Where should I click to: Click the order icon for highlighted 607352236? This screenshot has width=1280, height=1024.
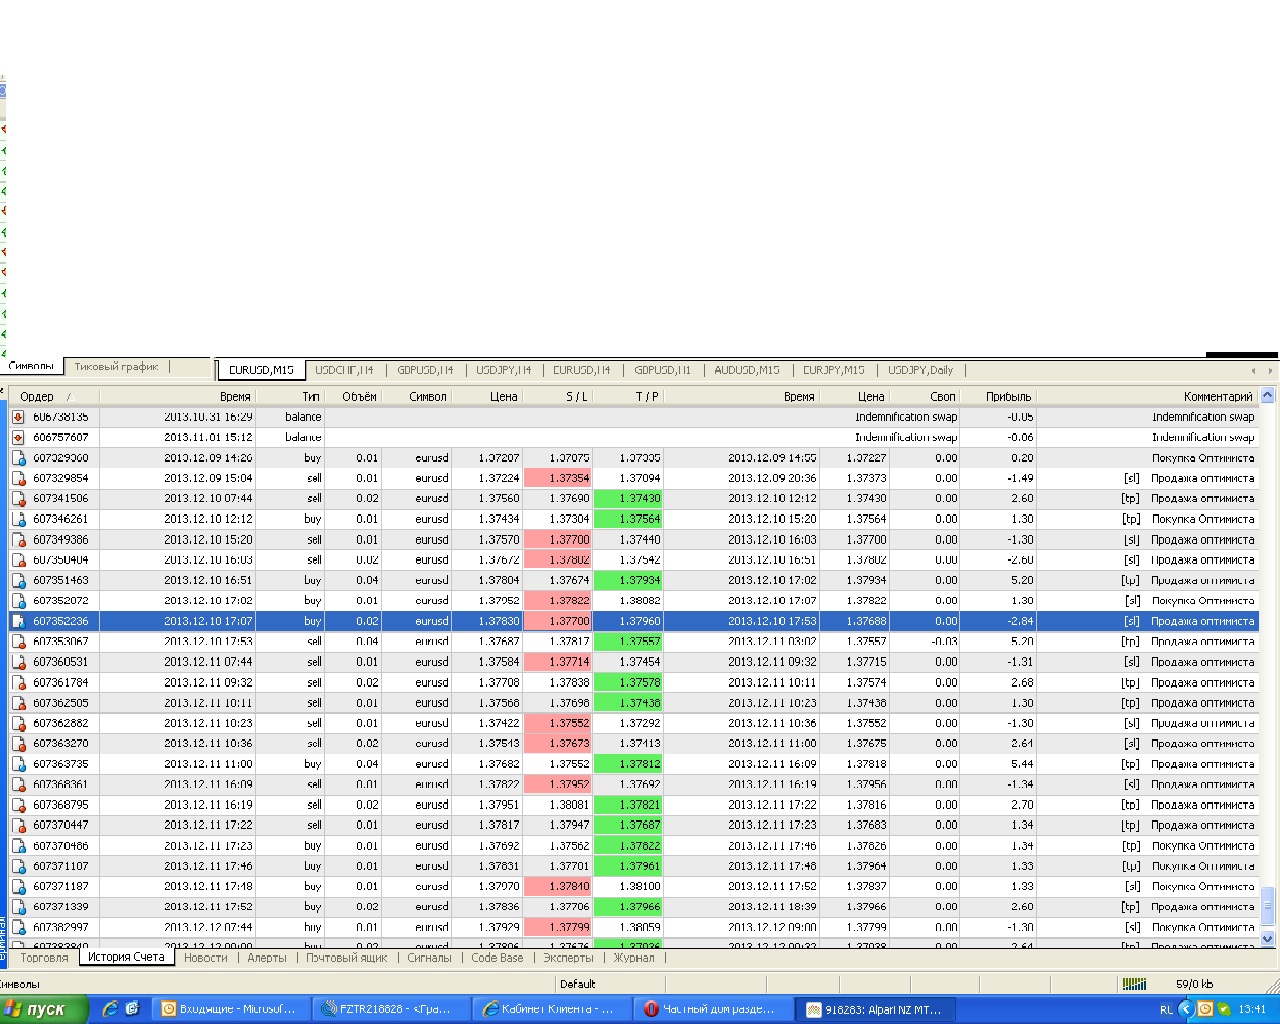18,621
